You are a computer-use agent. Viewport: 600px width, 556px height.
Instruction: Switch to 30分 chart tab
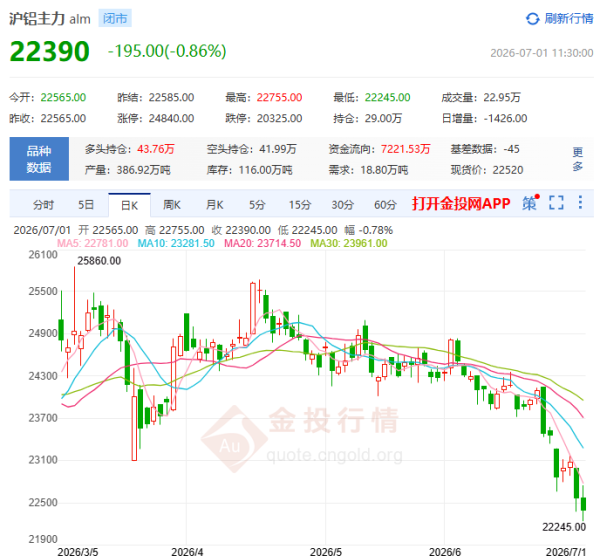coord(342,205)
